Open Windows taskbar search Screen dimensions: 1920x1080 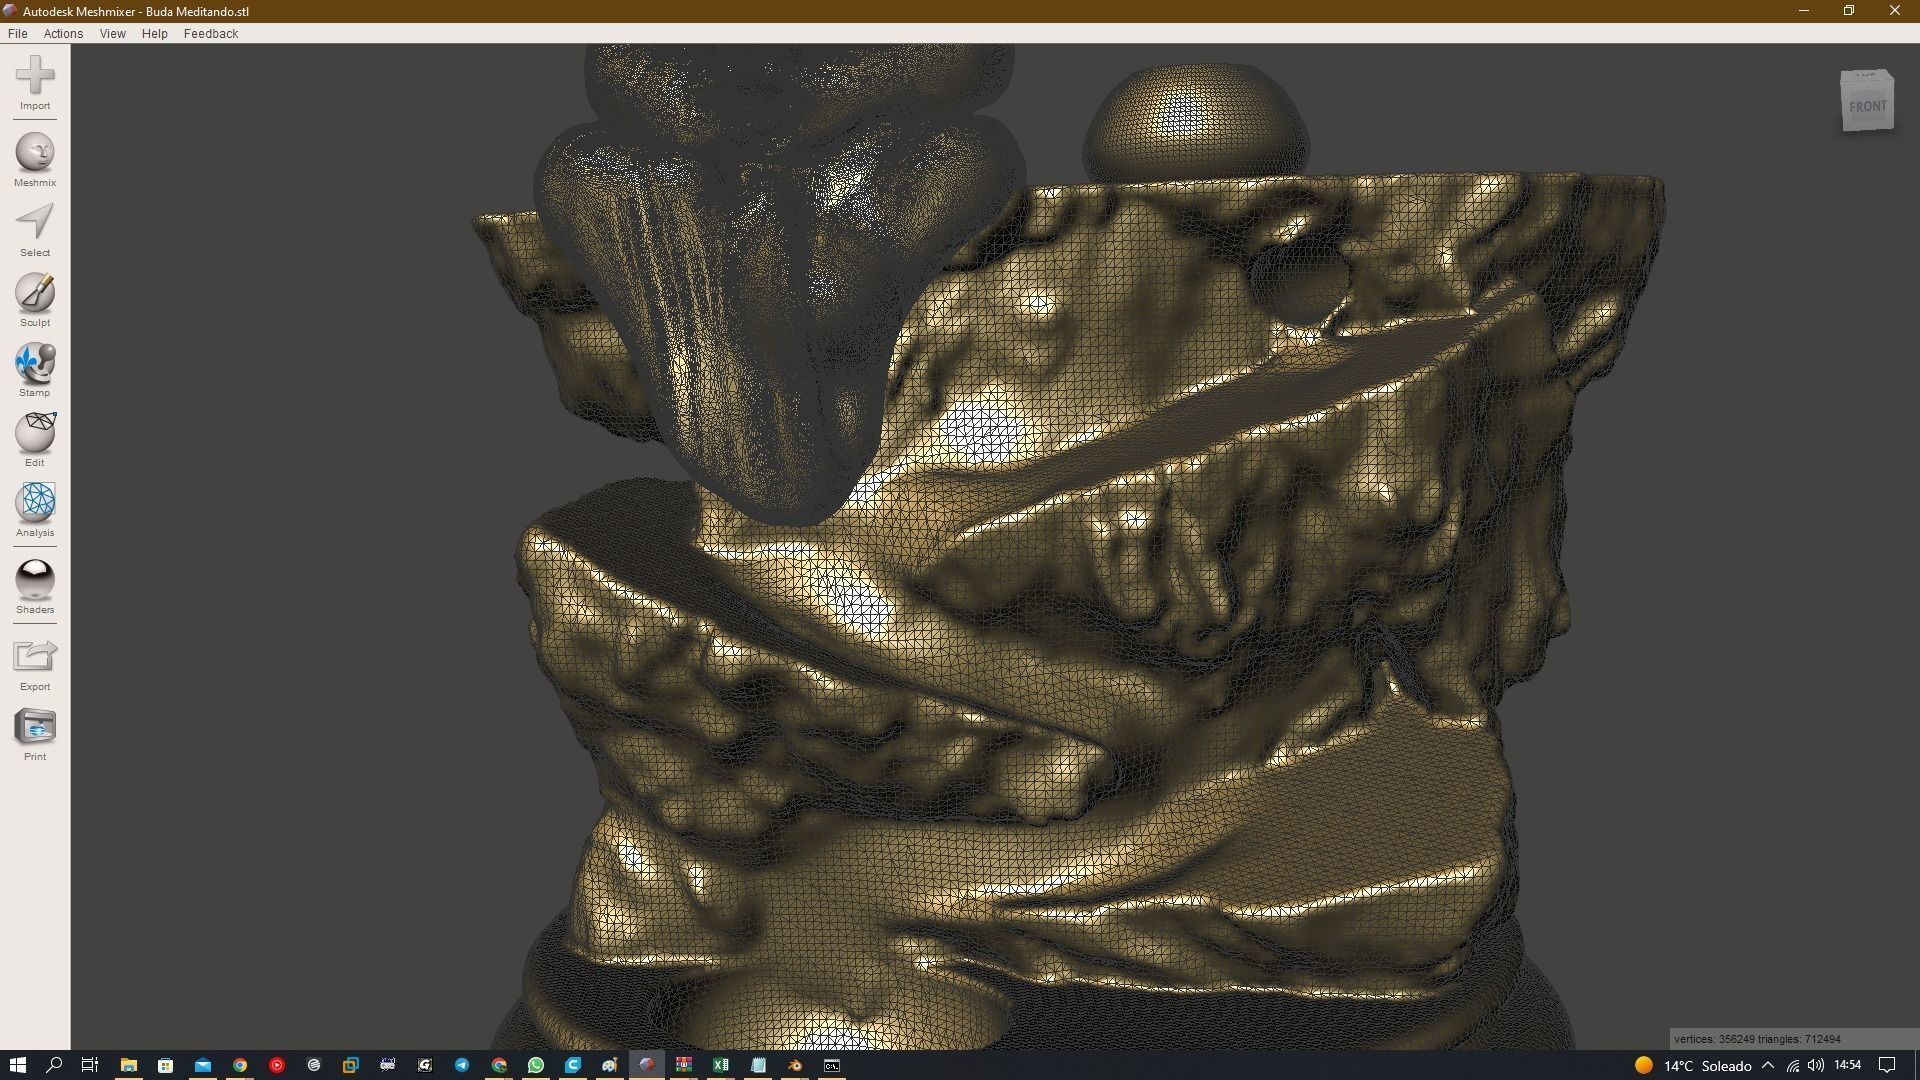pos(54,1065)
